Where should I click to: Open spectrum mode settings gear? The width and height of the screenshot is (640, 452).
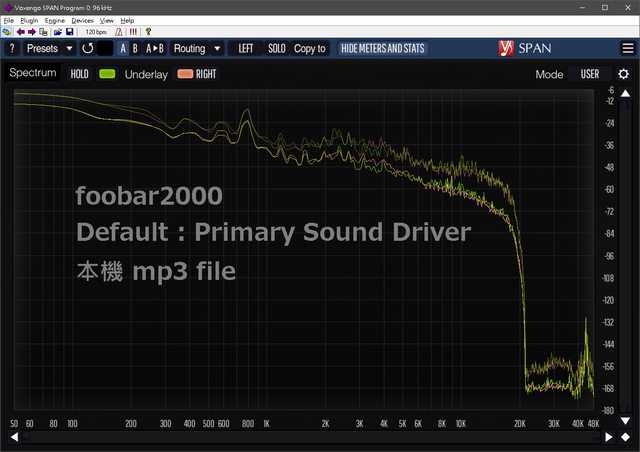click(623, 74)
